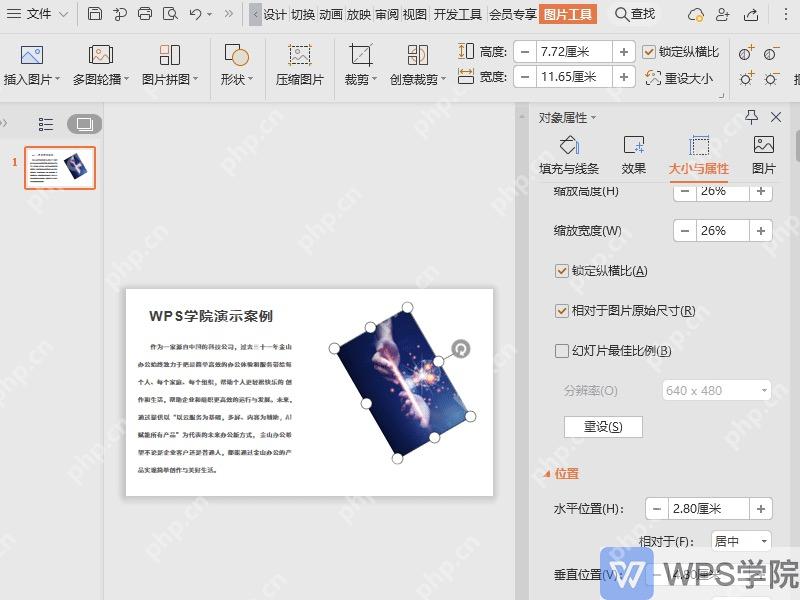Click the Print Preview icon
The height and width of the screenshot is (600, 800).
click(x=170, y=14)
